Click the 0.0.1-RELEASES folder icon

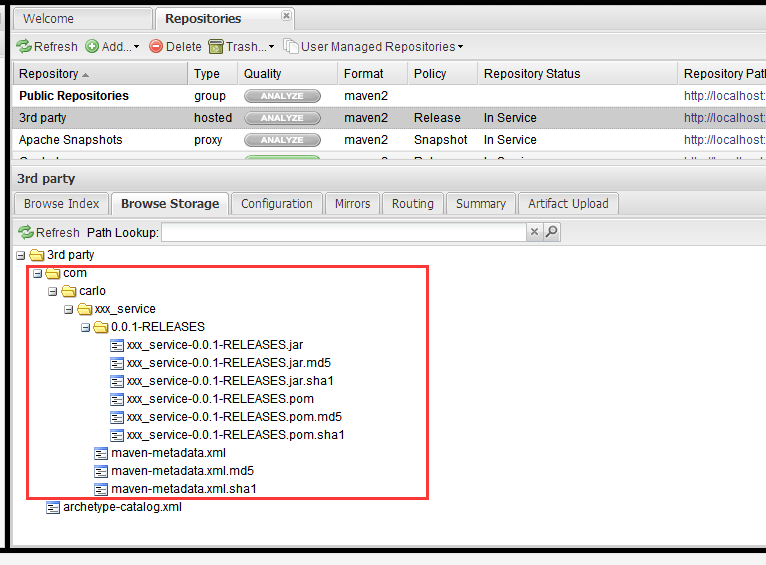(101, 327)
